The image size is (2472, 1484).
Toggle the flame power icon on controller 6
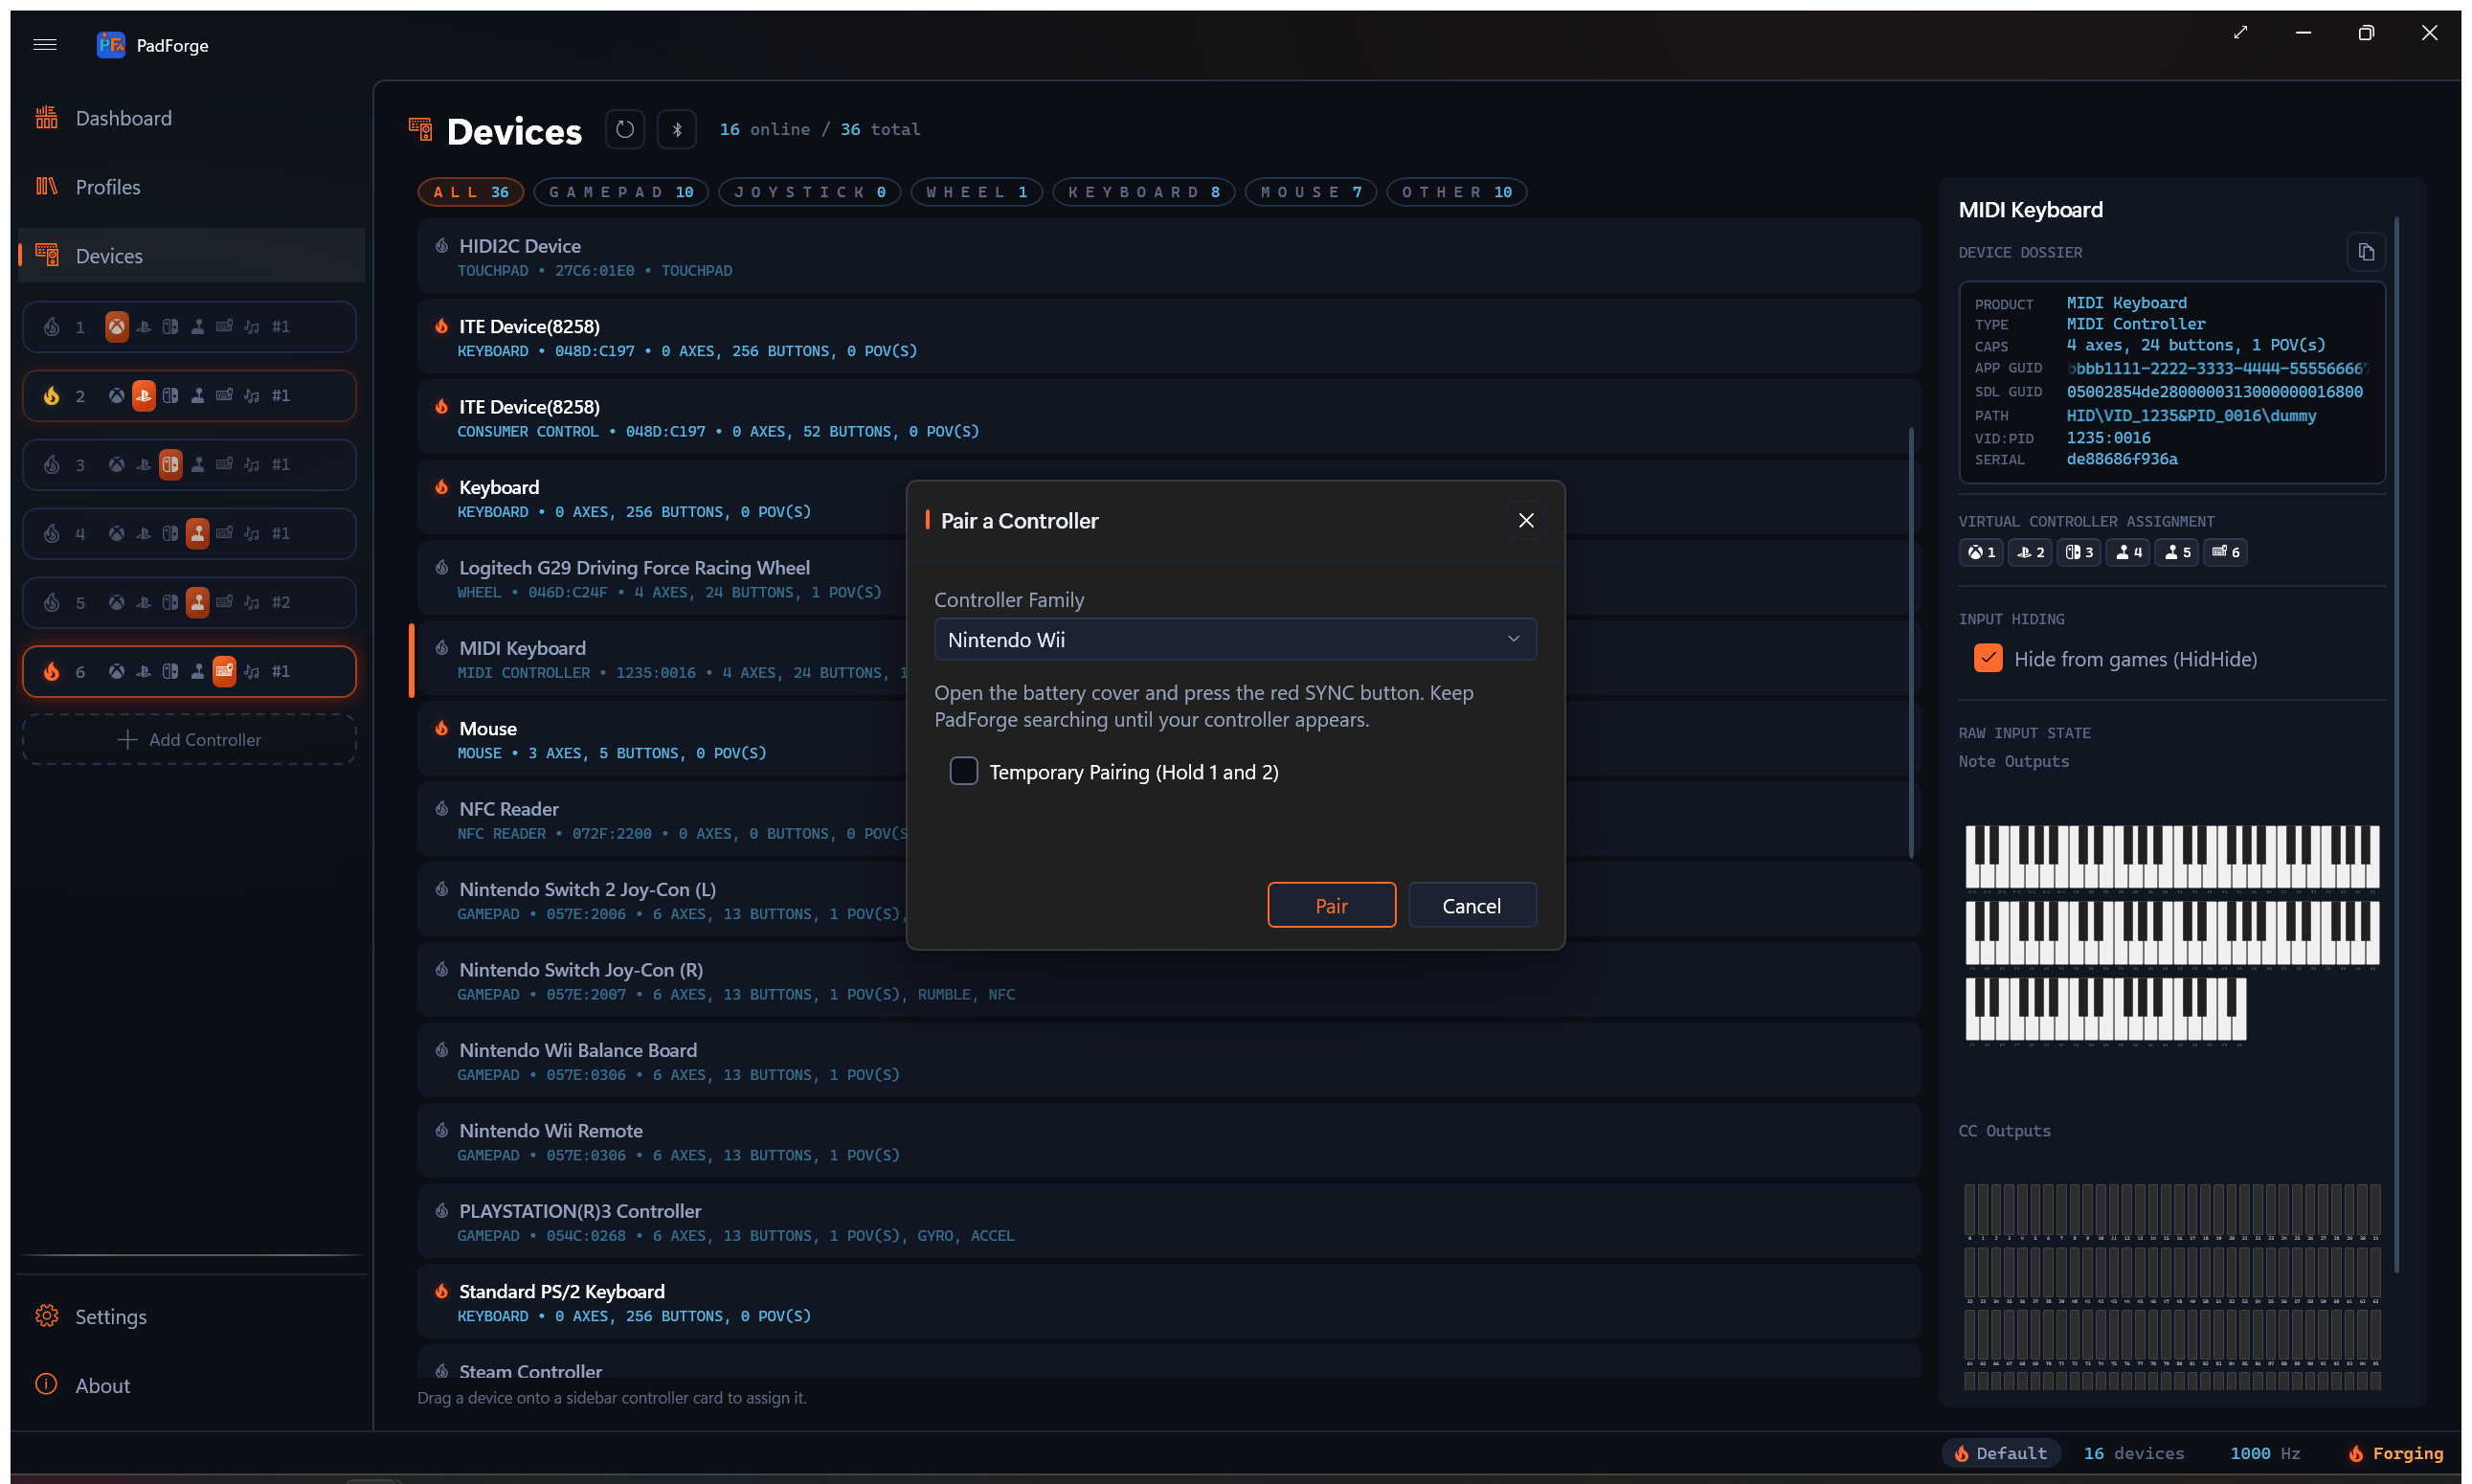51,672
